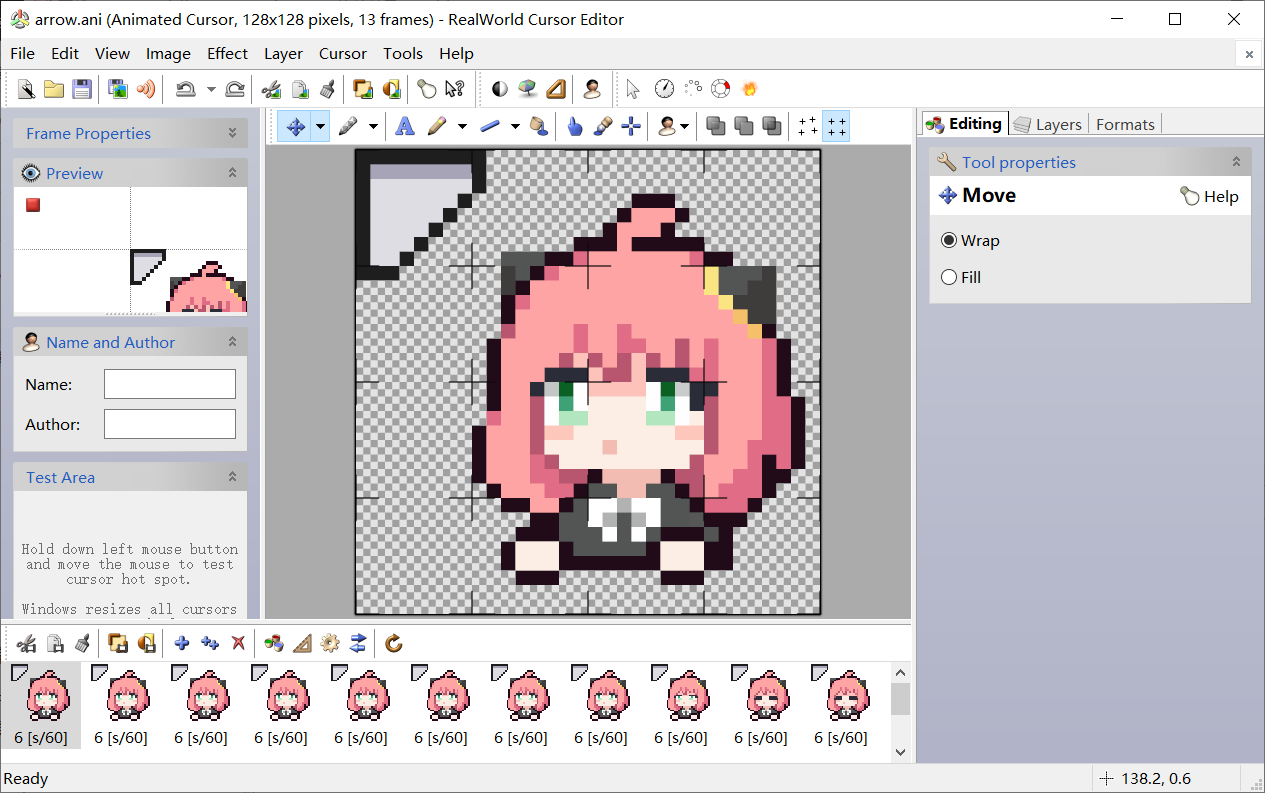This screenshot has width=1265, height=793.
Task: Click the lifebuoy ring icon in top toolbar
Action: tap(721, 89)
